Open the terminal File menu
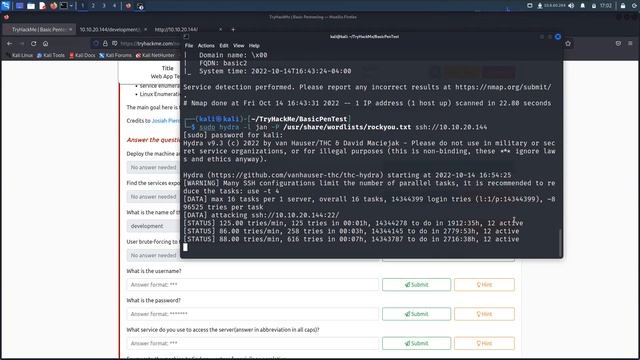The height and width of the screenshot is (360, 640). [x=189, y=46]
